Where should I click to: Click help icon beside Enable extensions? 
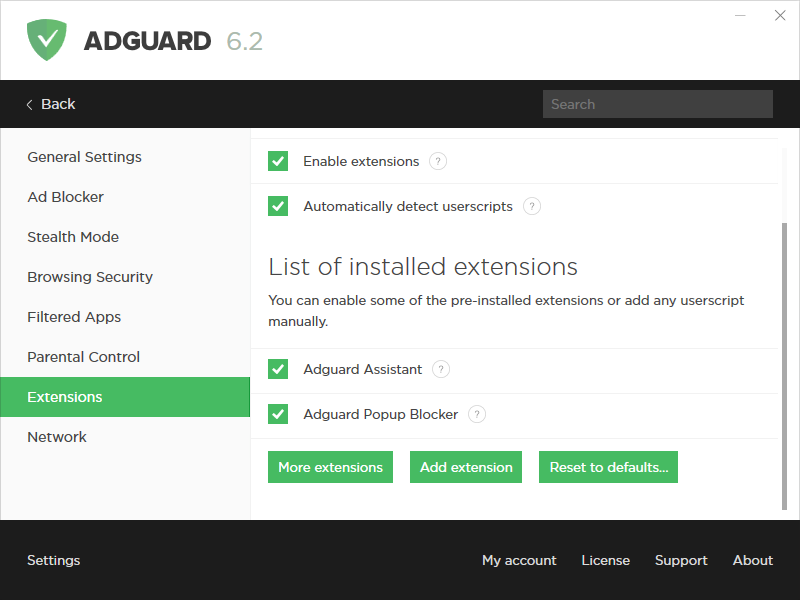coord(438,161)
